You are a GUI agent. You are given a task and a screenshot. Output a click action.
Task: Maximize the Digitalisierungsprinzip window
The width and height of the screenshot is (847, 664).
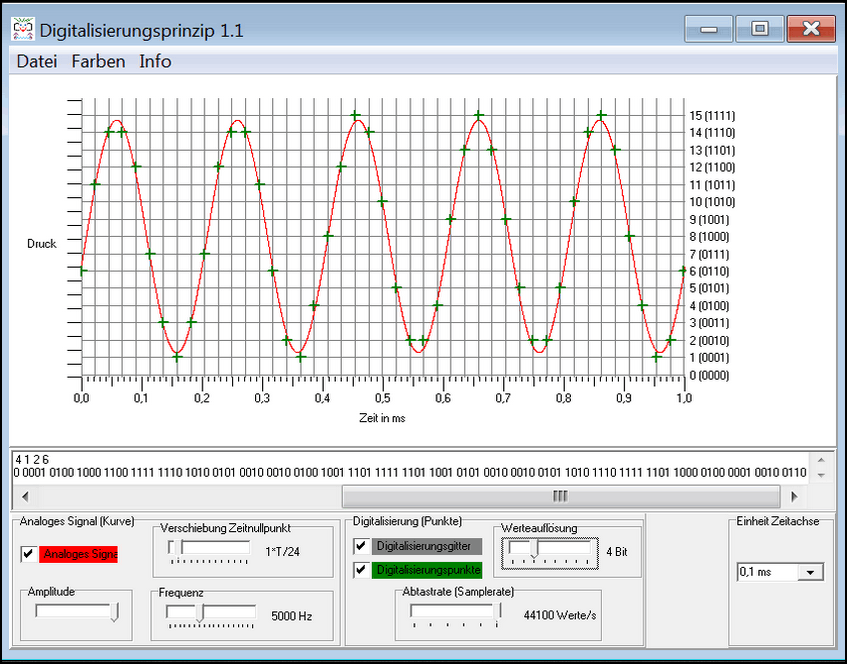point(759,29)
